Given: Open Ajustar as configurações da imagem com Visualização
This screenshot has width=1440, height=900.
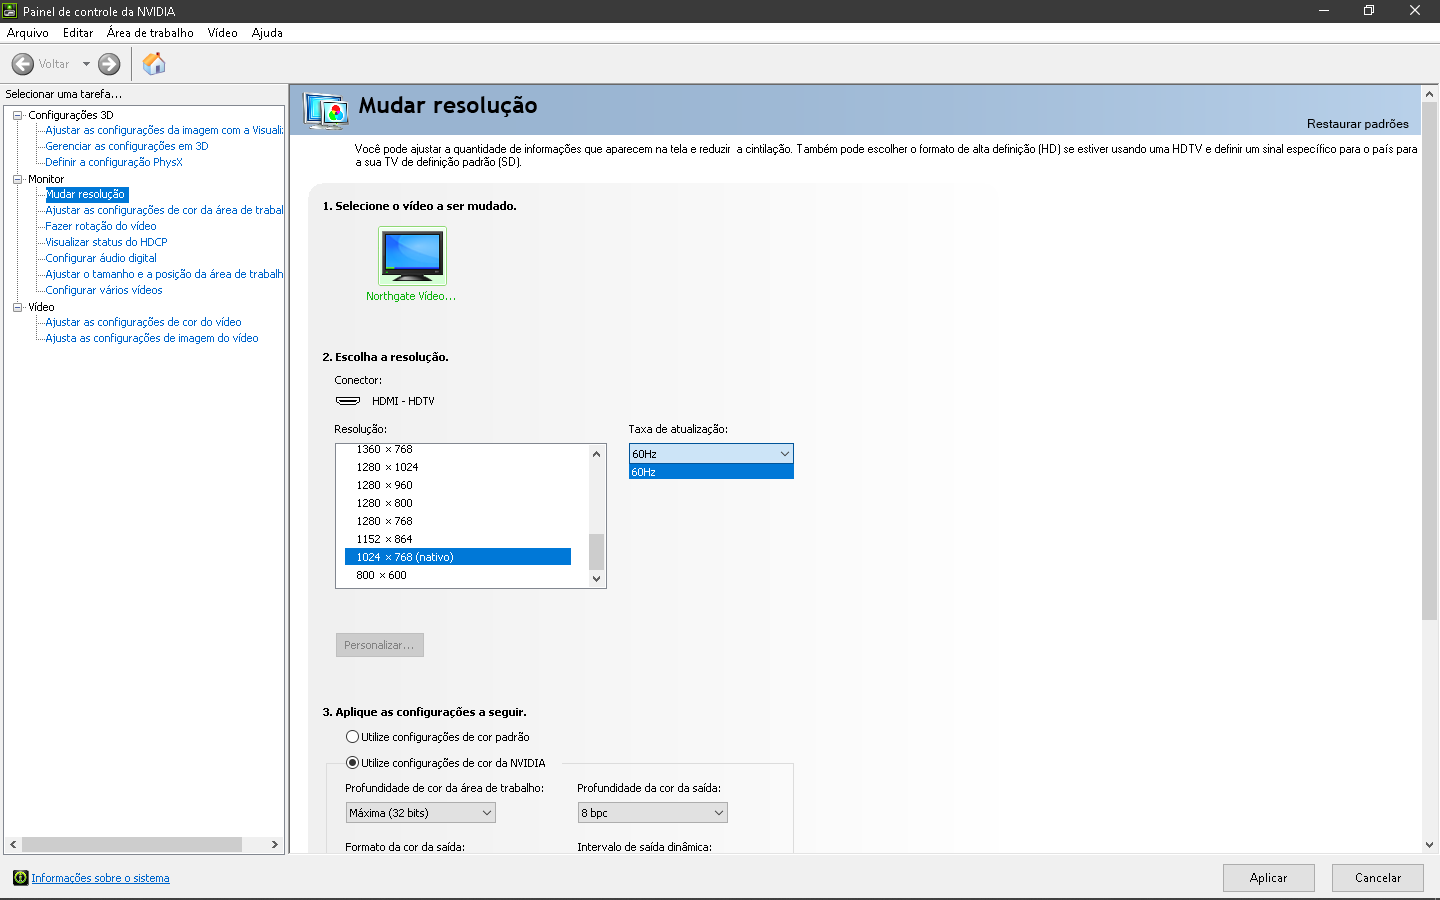Looking at the screenshot, I should pos(164,130).
